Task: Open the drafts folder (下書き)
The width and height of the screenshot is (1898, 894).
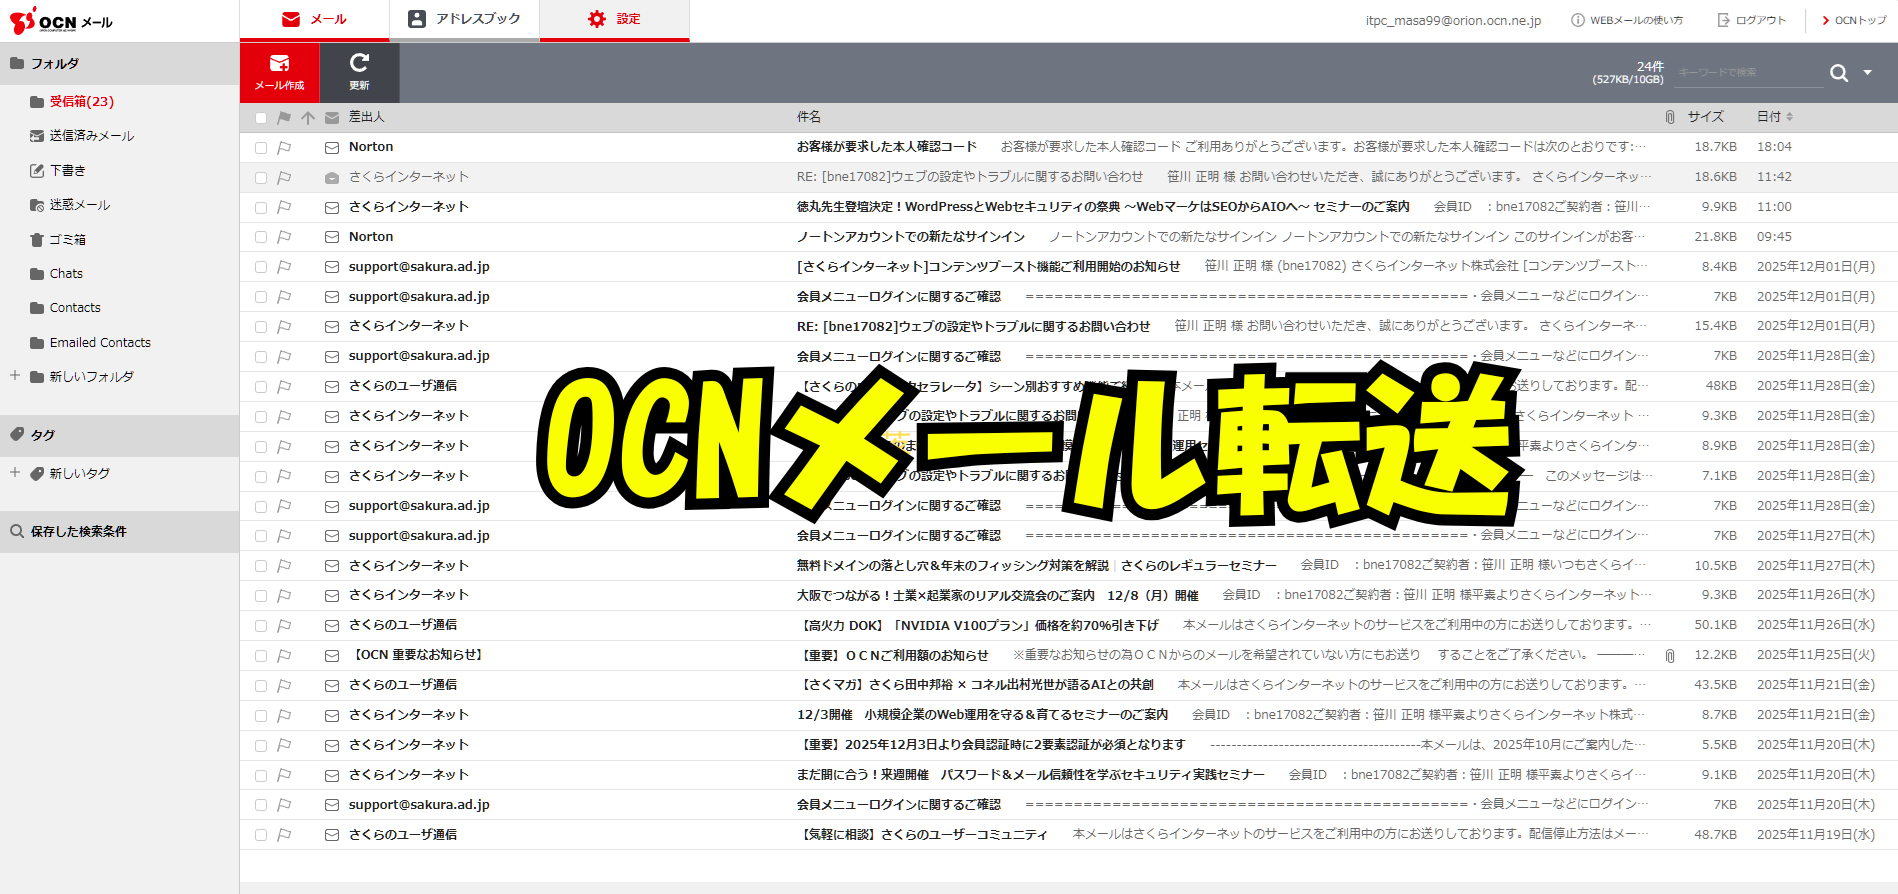Action: pos(67,171)
